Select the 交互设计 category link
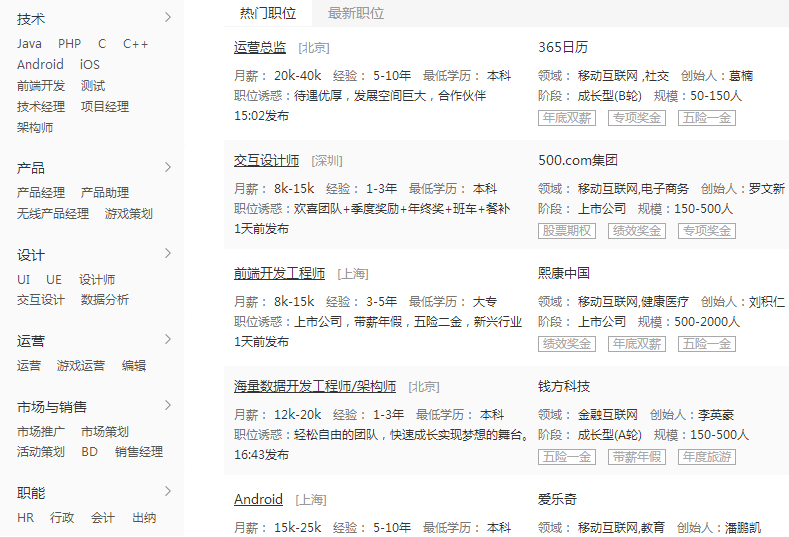 point(41,299)
